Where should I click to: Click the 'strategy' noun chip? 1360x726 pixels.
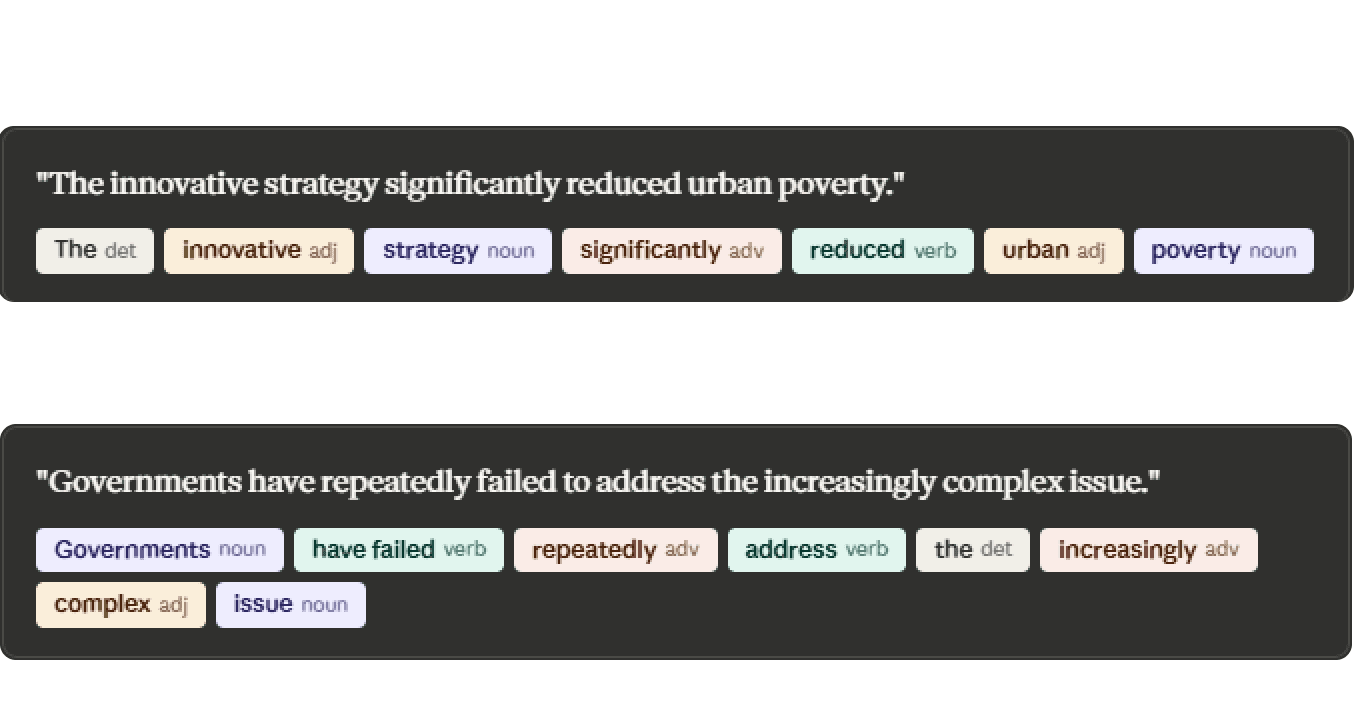pos(457,250)
